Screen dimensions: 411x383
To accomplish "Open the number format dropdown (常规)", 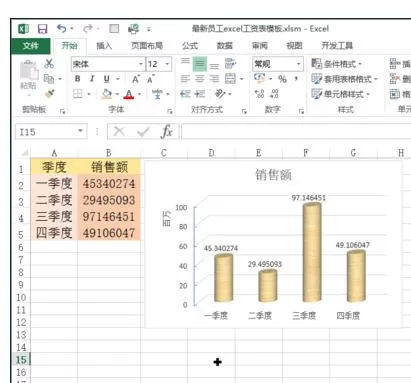I will pyautogui.click(x=299, y=63).
